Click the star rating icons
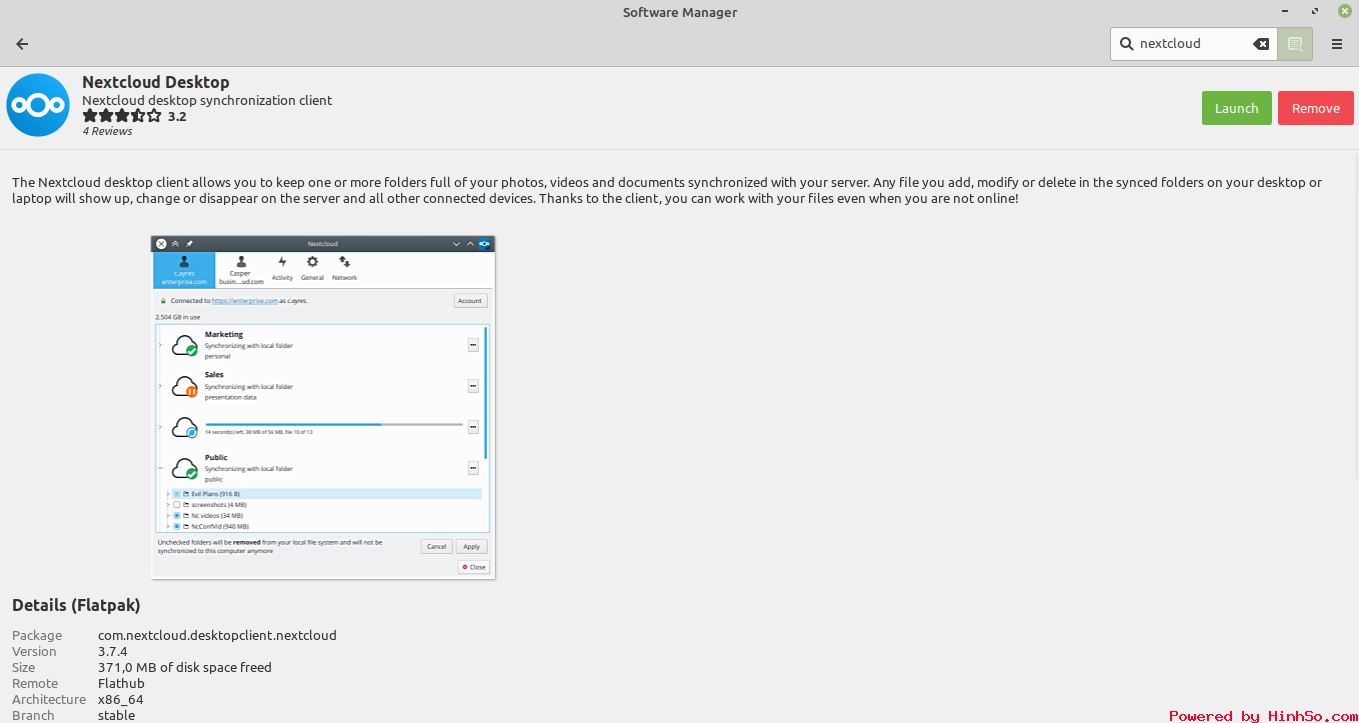This screenshot has height=723, width=1359. [x=122, y=116]
